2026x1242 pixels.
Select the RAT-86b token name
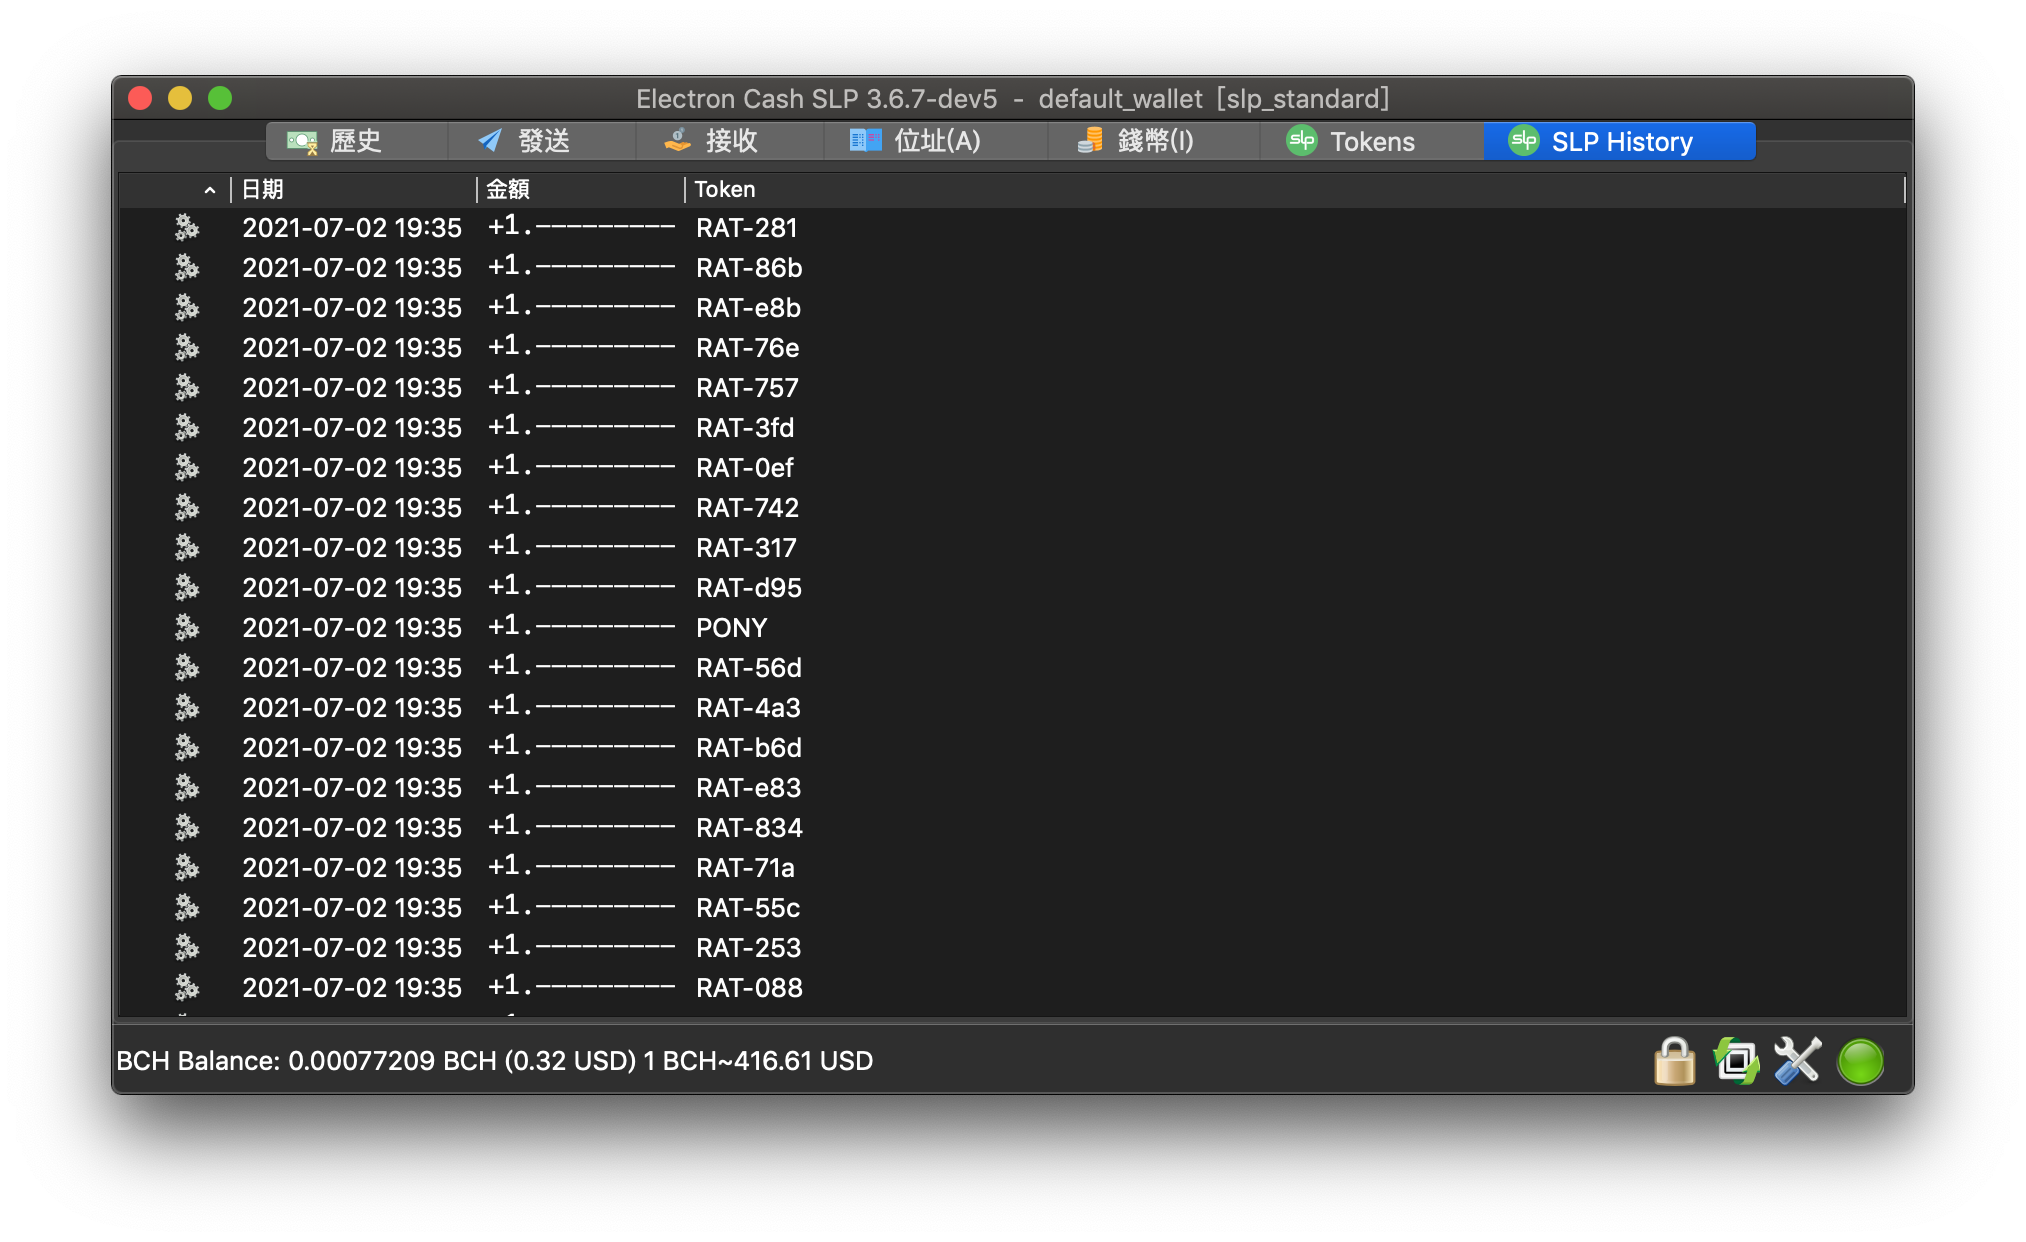coord(749,268)
